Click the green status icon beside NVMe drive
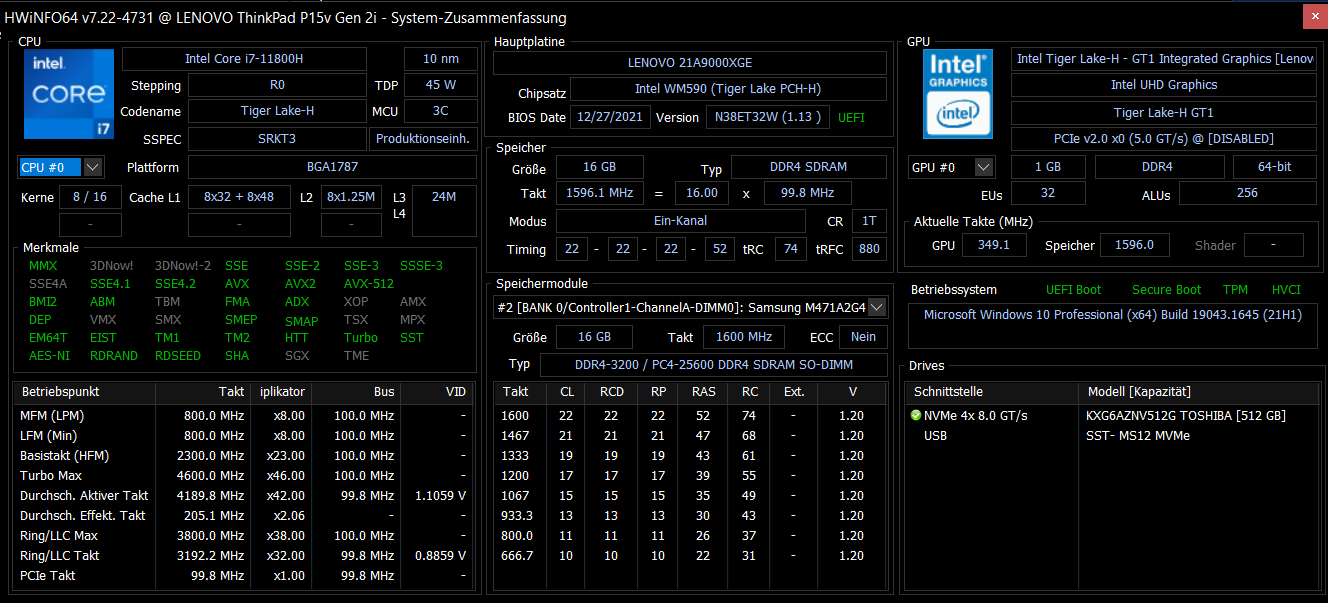The width and height of the screenshot is (1328, 603). pyautogui.click(x=916, y=415)
